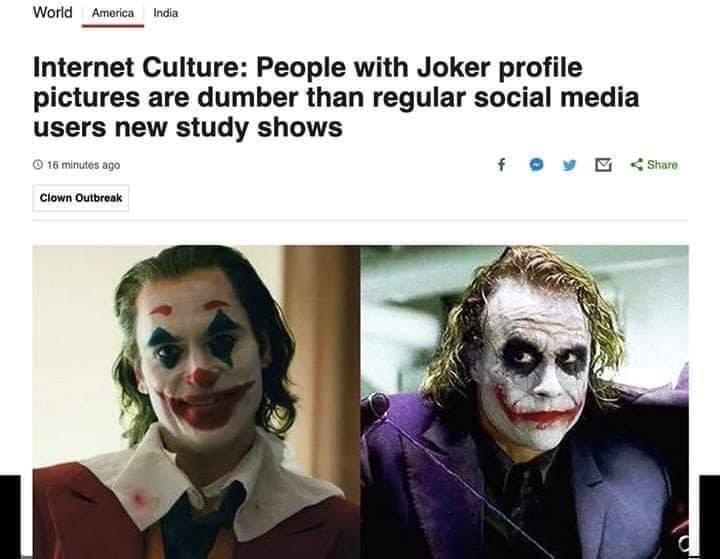Click 'users new study shows' headline line
The height and width of the screenshot is (559, 720).
tap(188, 128)
